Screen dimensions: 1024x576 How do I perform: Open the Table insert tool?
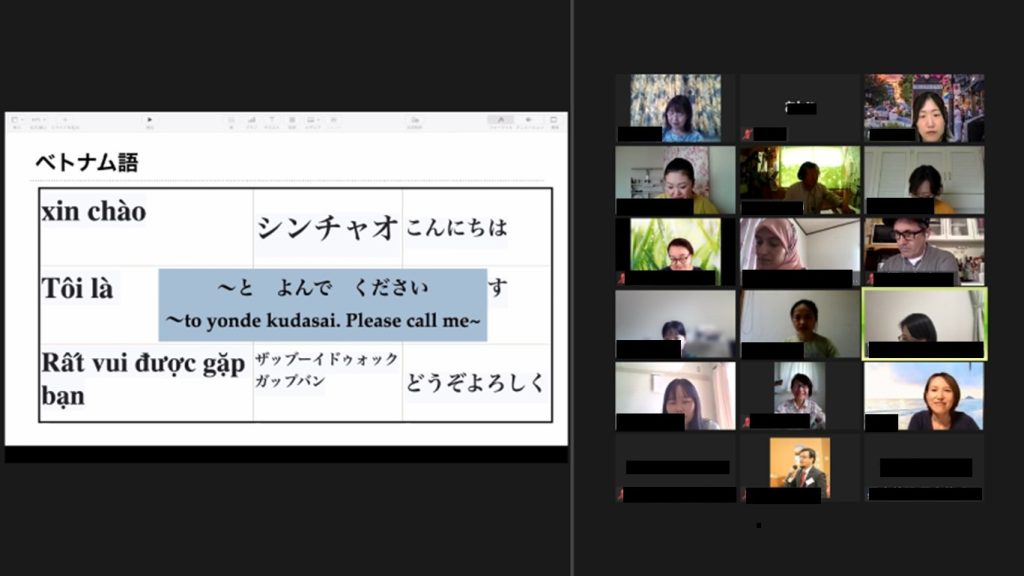(231, 122)
